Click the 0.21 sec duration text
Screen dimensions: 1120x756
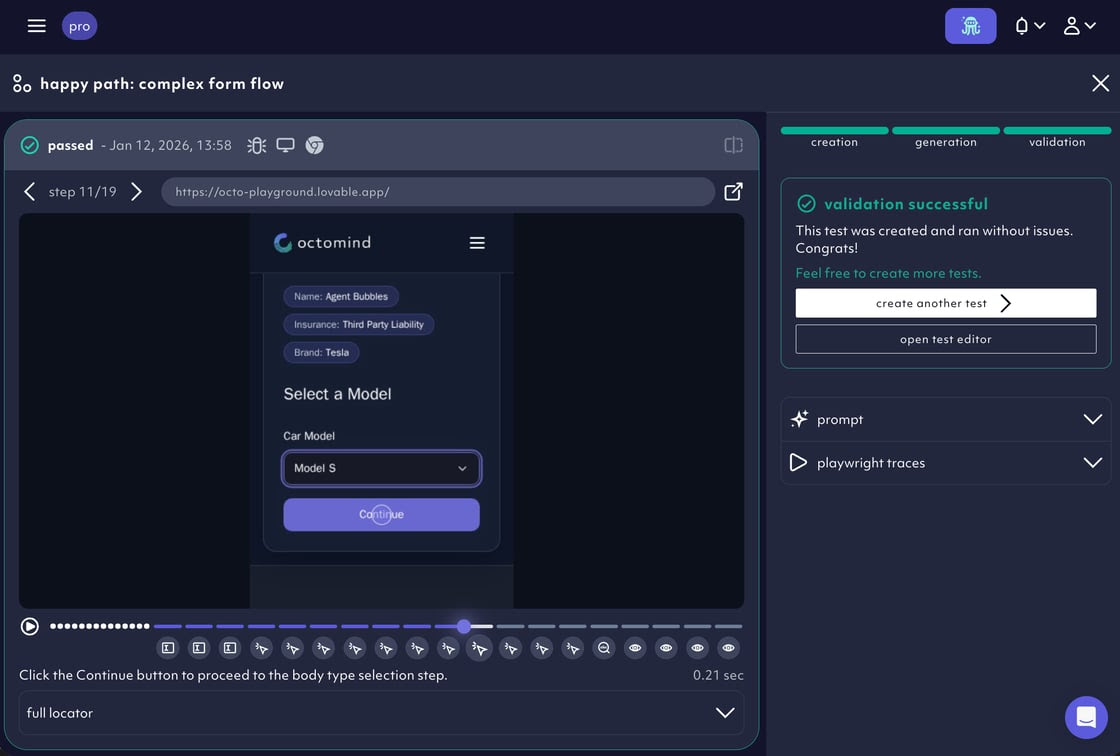pyautogui.click(x=718, y=675)
